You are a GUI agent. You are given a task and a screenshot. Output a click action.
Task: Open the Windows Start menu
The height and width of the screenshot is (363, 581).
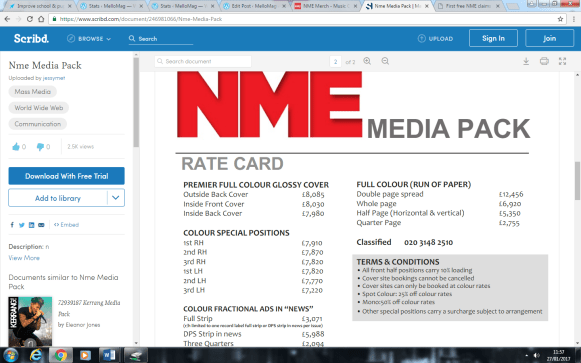10,355
